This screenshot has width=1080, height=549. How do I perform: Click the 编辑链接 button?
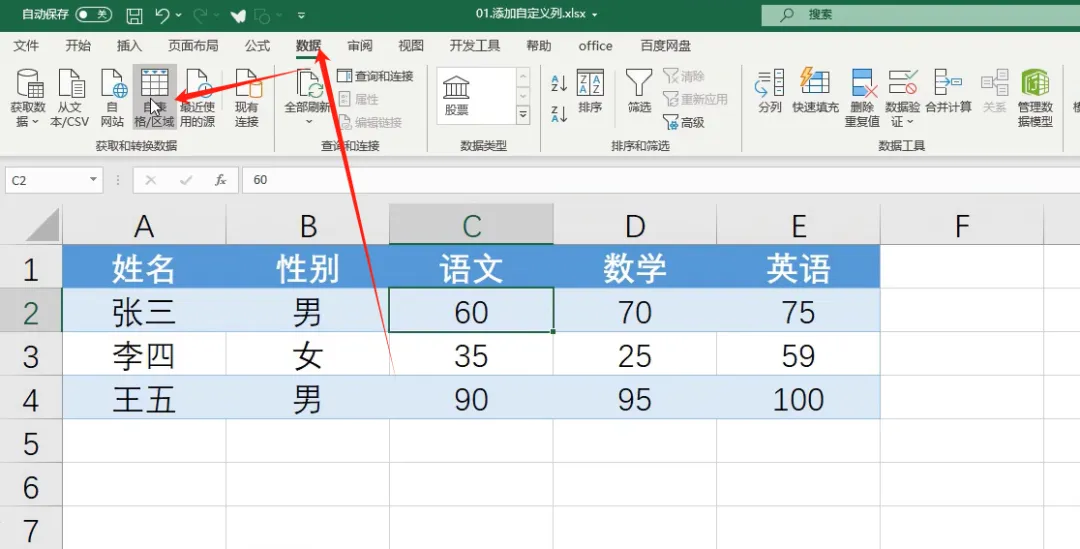(371, 123)
